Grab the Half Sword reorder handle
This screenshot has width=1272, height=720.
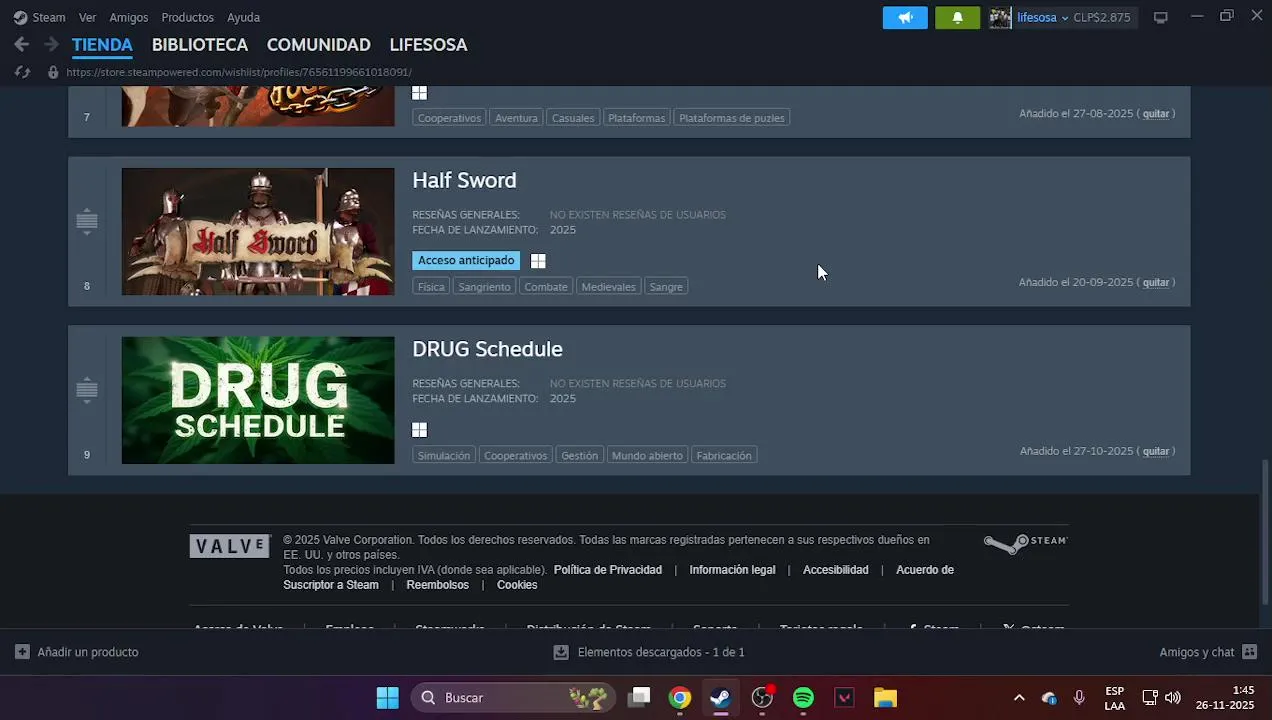click(x=87, y=221)
